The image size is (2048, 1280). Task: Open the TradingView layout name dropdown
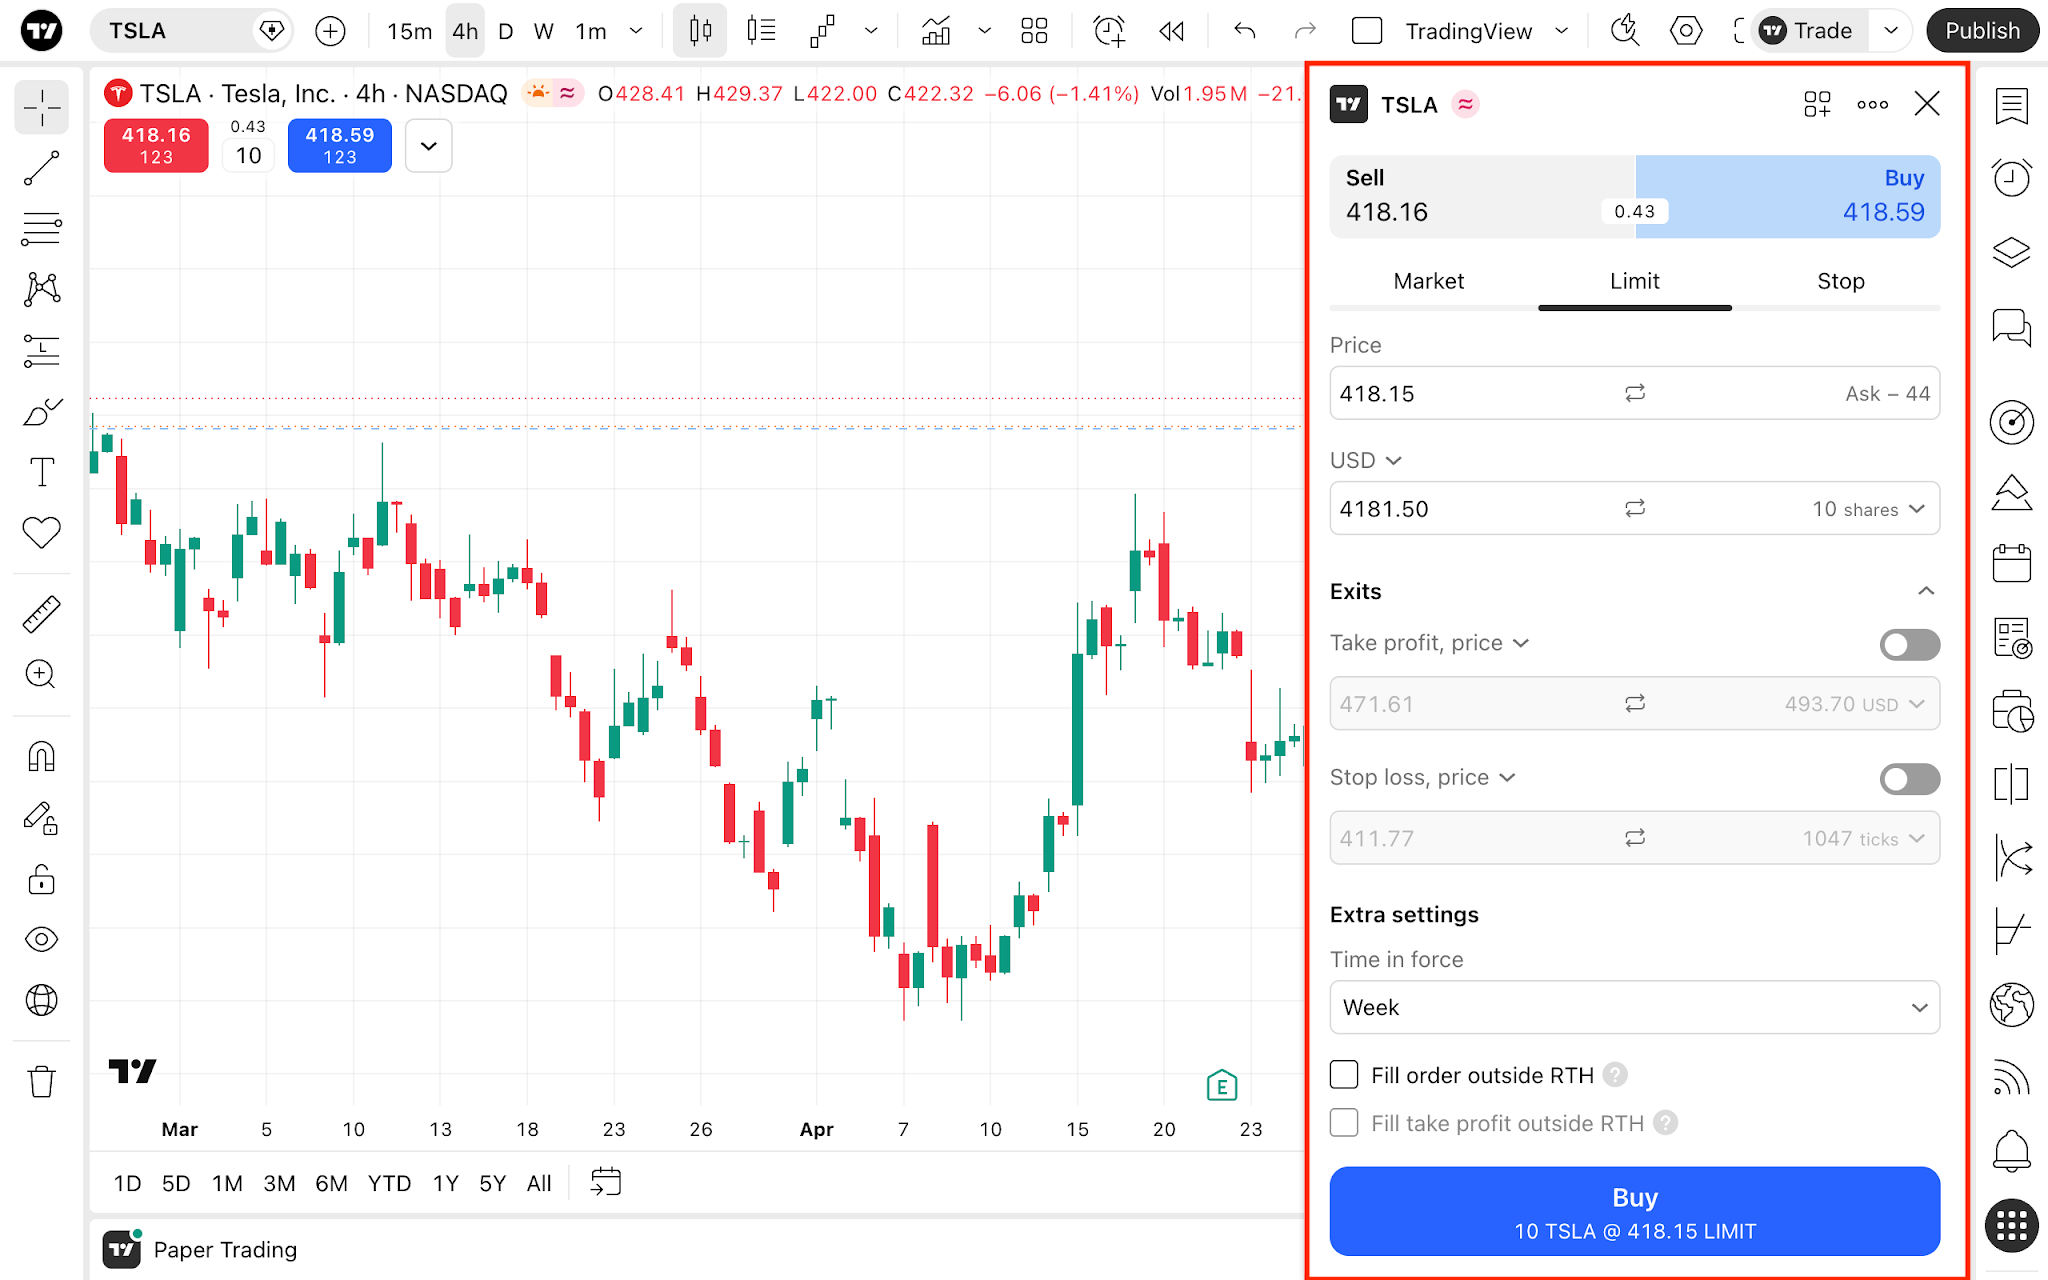[x=1486, y=31]
